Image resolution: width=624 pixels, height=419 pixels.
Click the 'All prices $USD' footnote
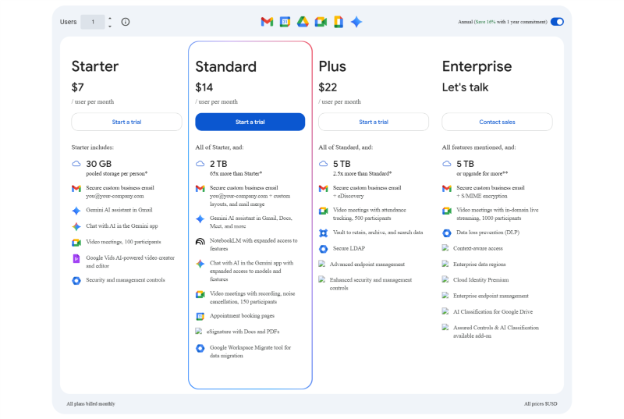pyautogui.click(x=540, y=404)
